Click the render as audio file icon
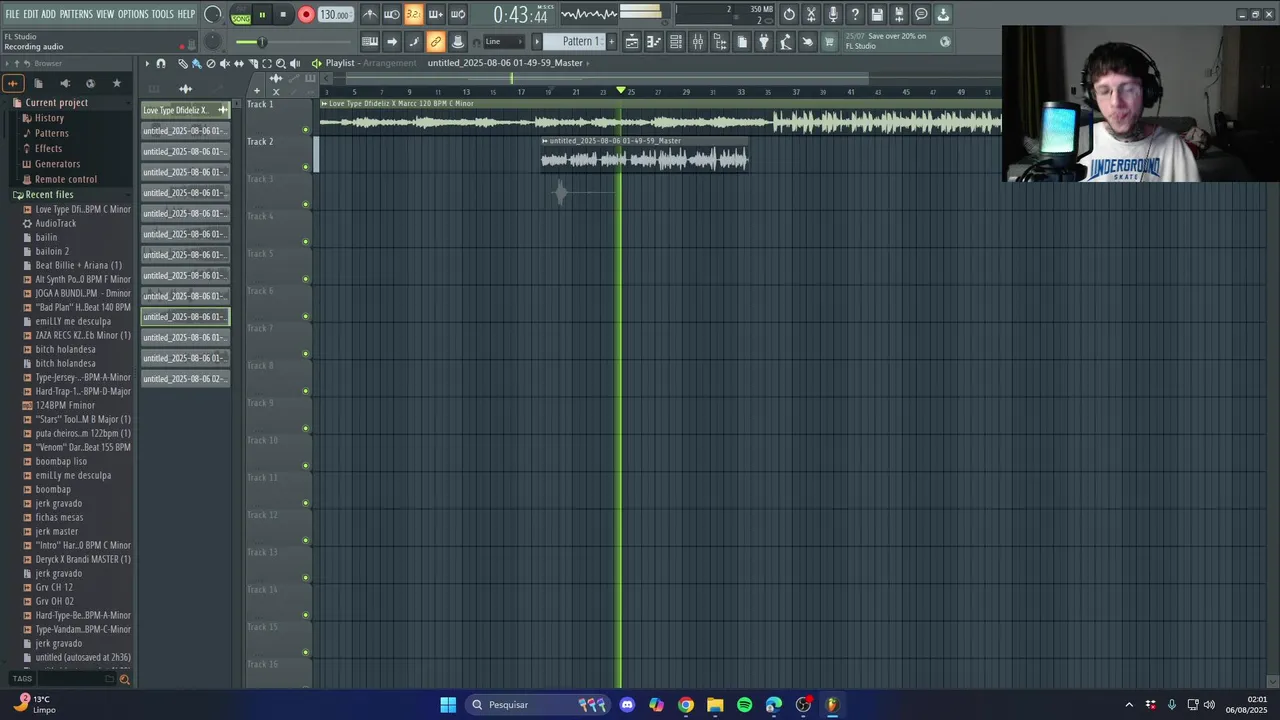1280x720 pixels. (899, 15)
